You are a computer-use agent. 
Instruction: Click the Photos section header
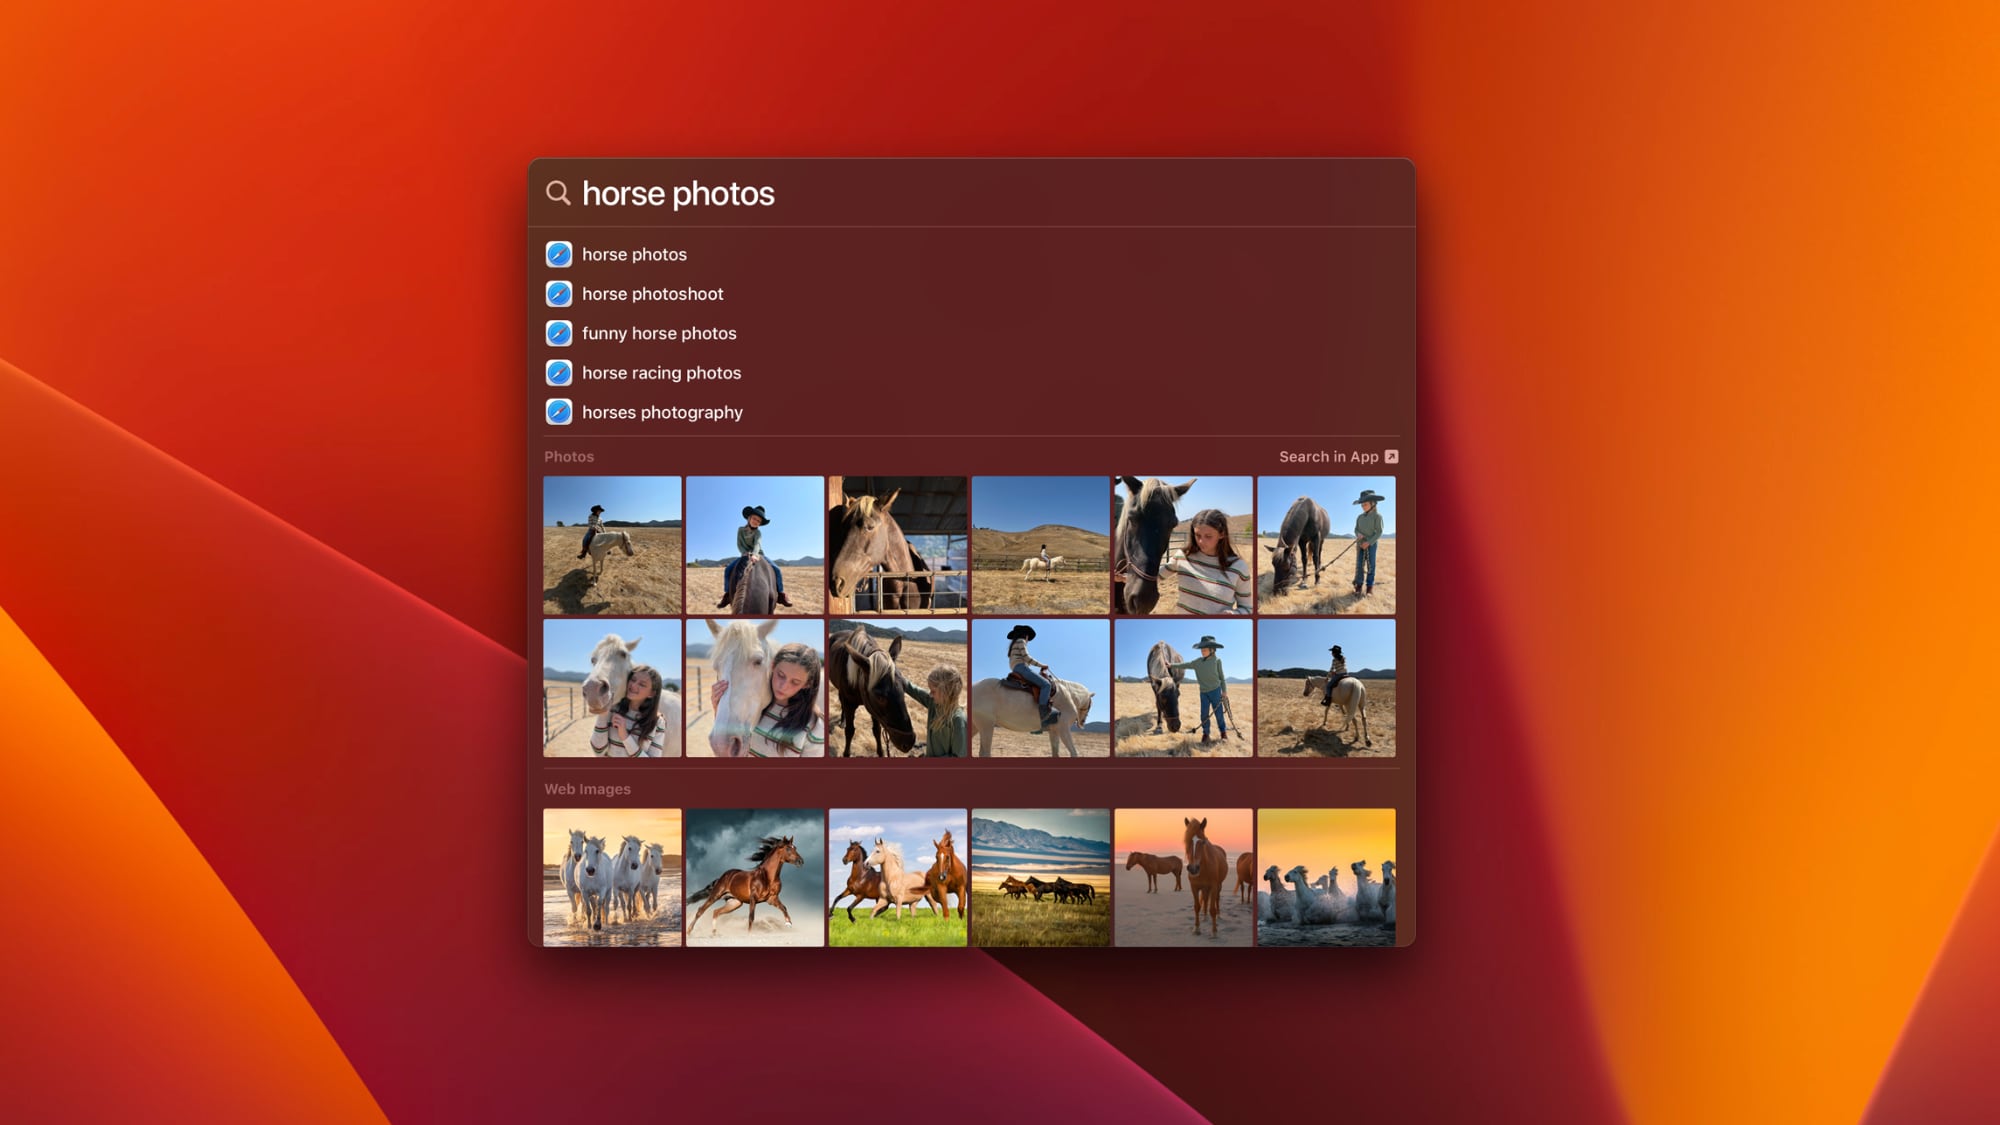[x=568, y=456]
